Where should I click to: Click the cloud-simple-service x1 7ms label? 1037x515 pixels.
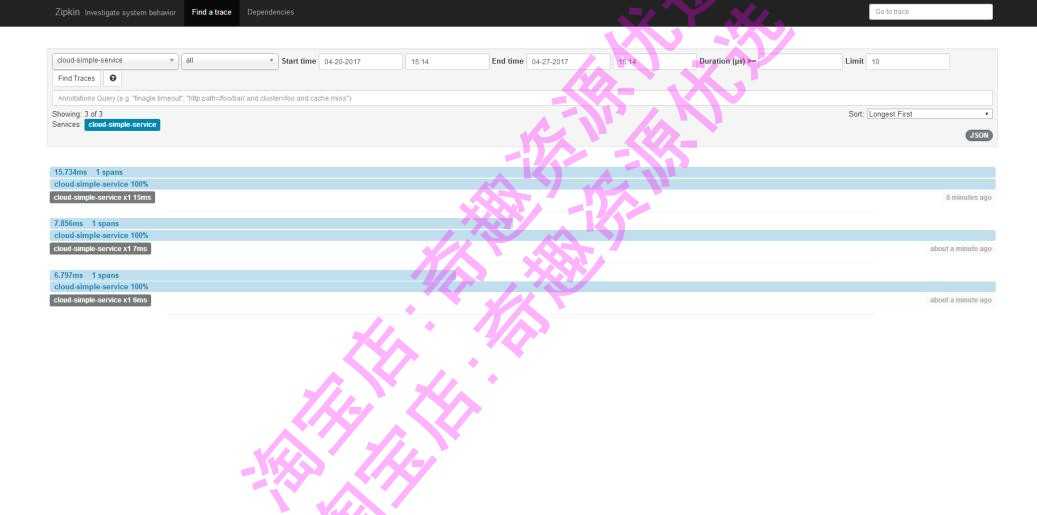click(x=101, y=249)
